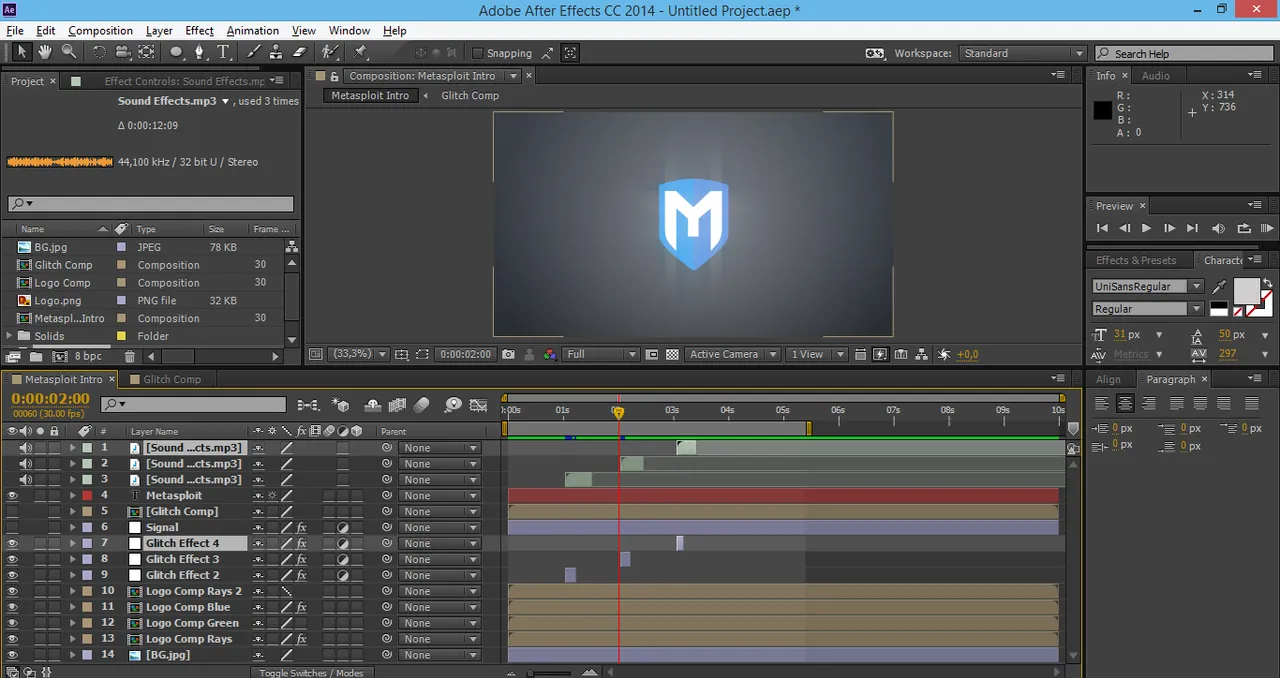This screenshot has height=678, width=1280.
Task: Select the Ellipse shape tool
Action: (x=176, y=52)
